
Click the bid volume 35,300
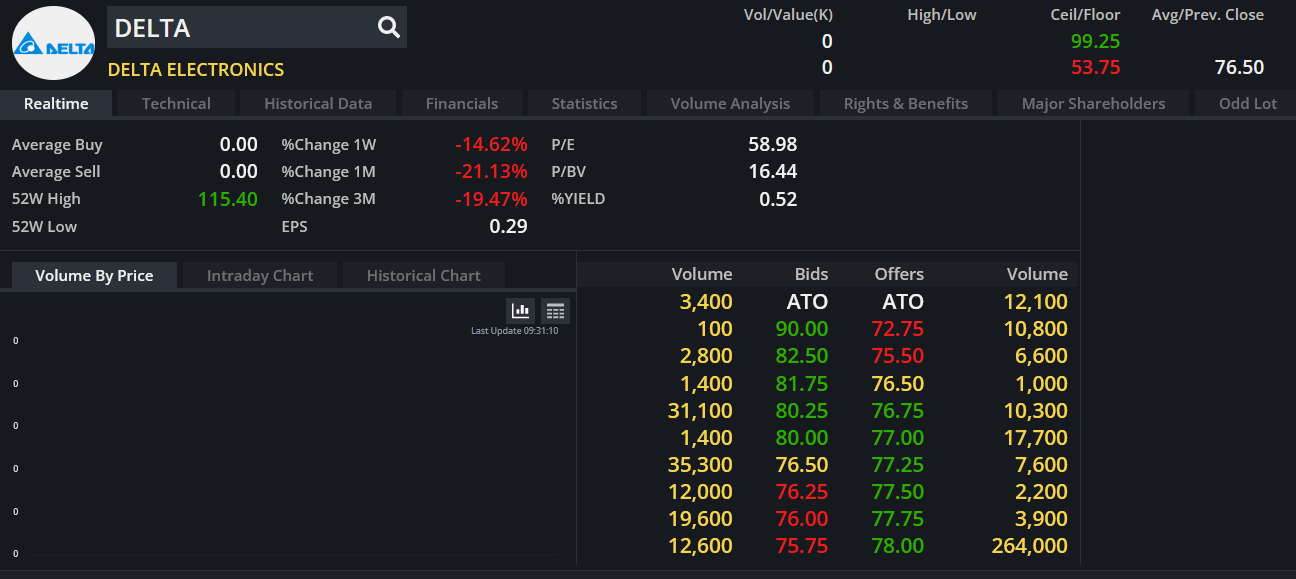pos(700,465)
